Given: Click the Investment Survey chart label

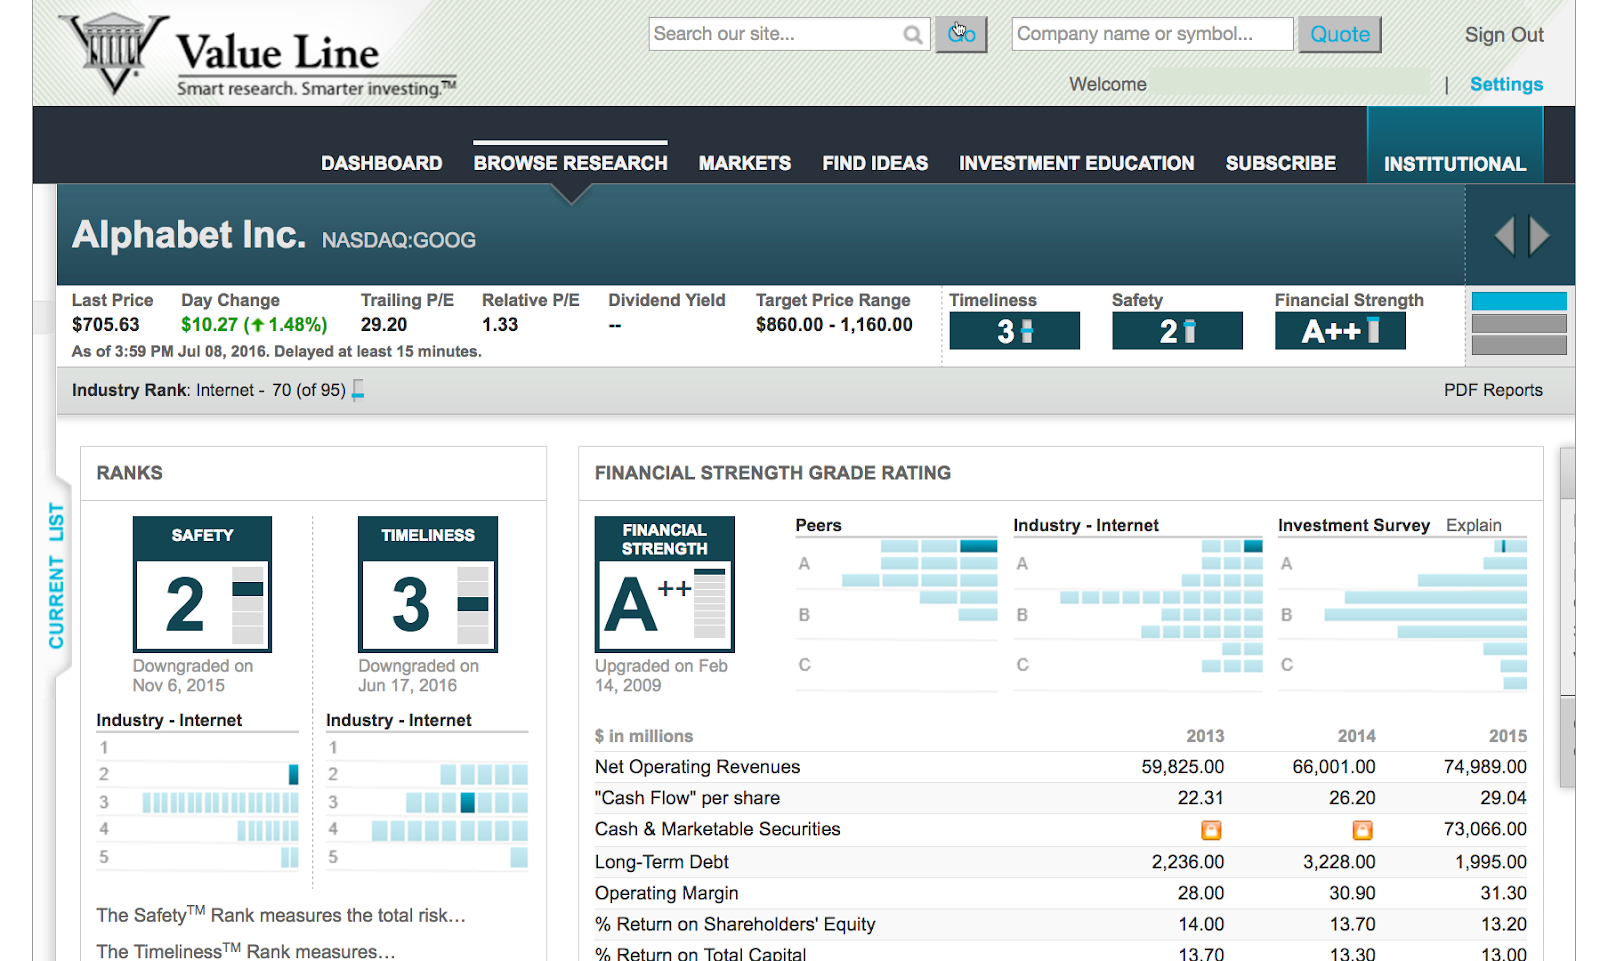Looking at the screenshot, I should (1354, 525).
